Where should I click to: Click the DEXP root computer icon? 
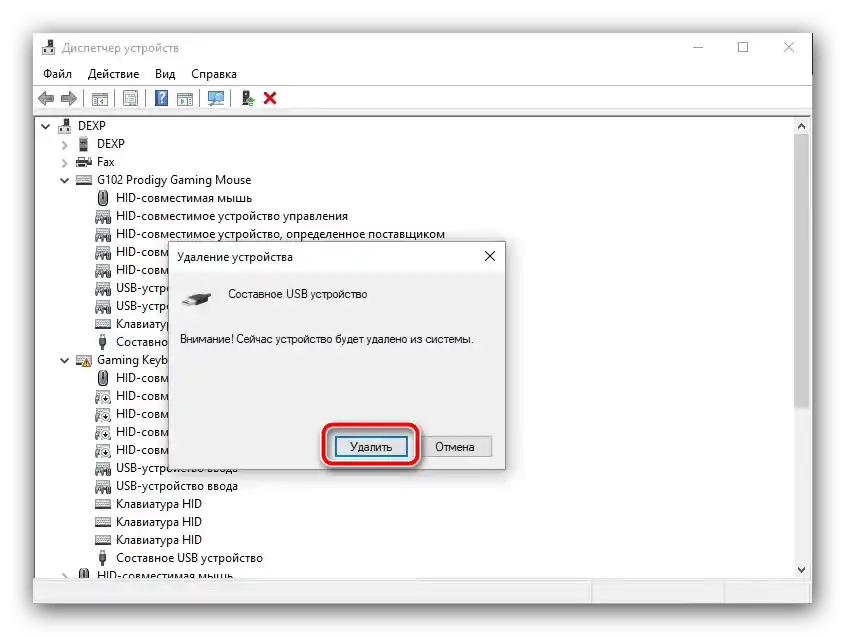coord(65,126)
